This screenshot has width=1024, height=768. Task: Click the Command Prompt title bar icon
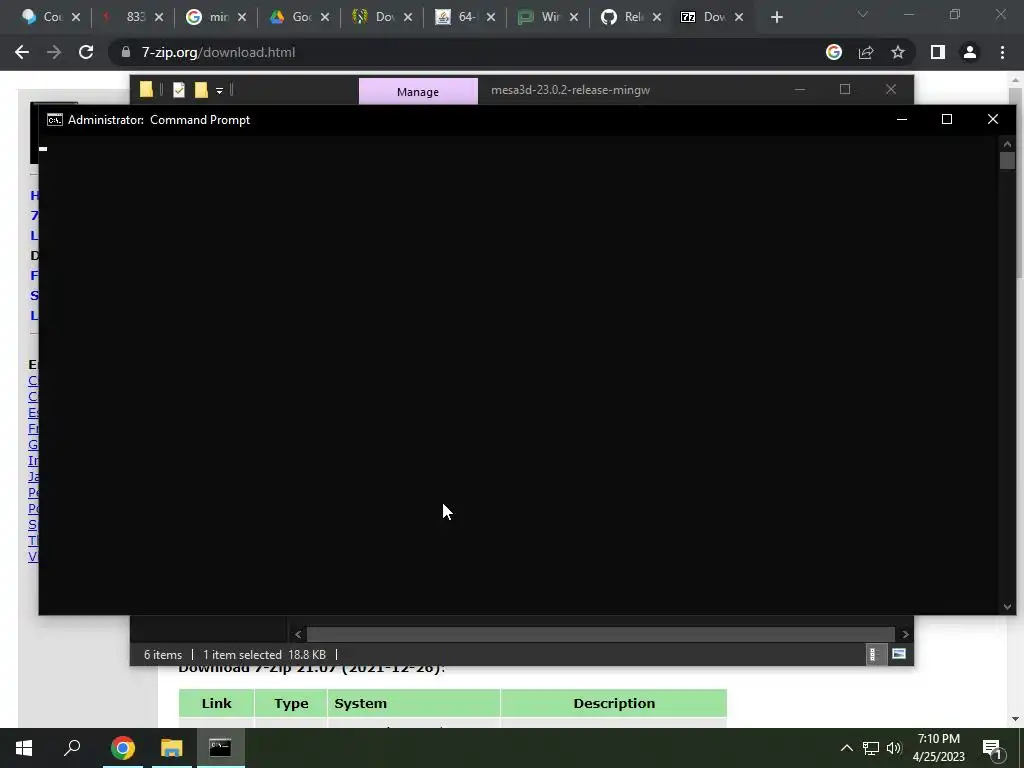click(x=55, y=120)
